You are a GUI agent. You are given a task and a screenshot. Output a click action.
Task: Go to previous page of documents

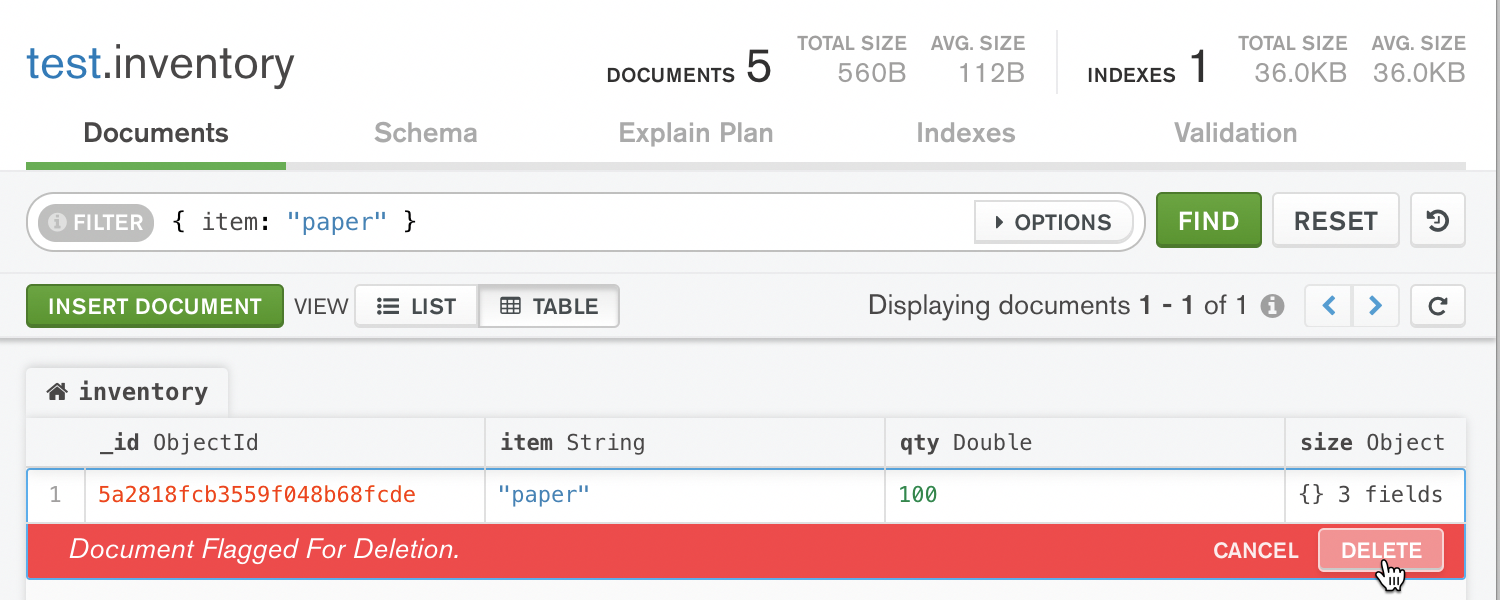pyautogui.click(x=1329, y=306)
